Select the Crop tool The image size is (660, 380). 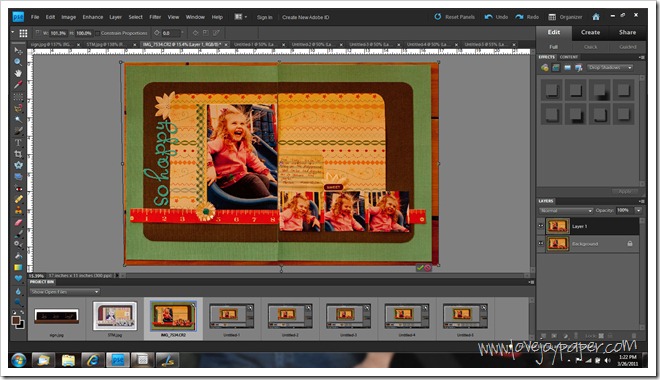(x=18, y=154)
